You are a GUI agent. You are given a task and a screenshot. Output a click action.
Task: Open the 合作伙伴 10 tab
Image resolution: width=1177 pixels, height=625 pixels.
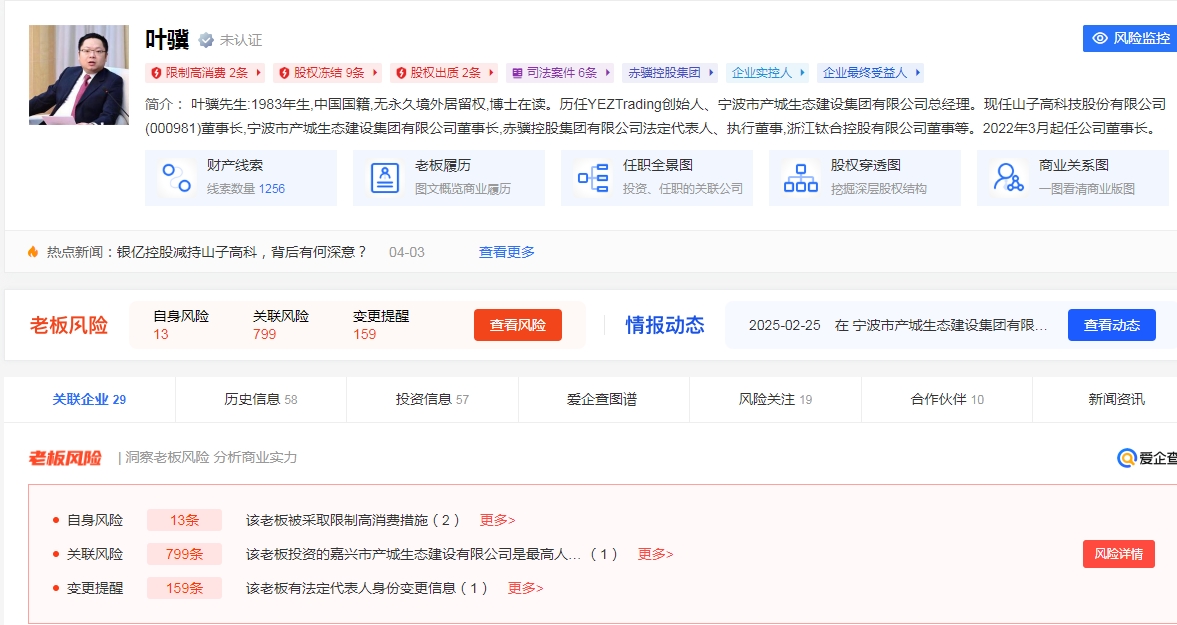point(947,399)
